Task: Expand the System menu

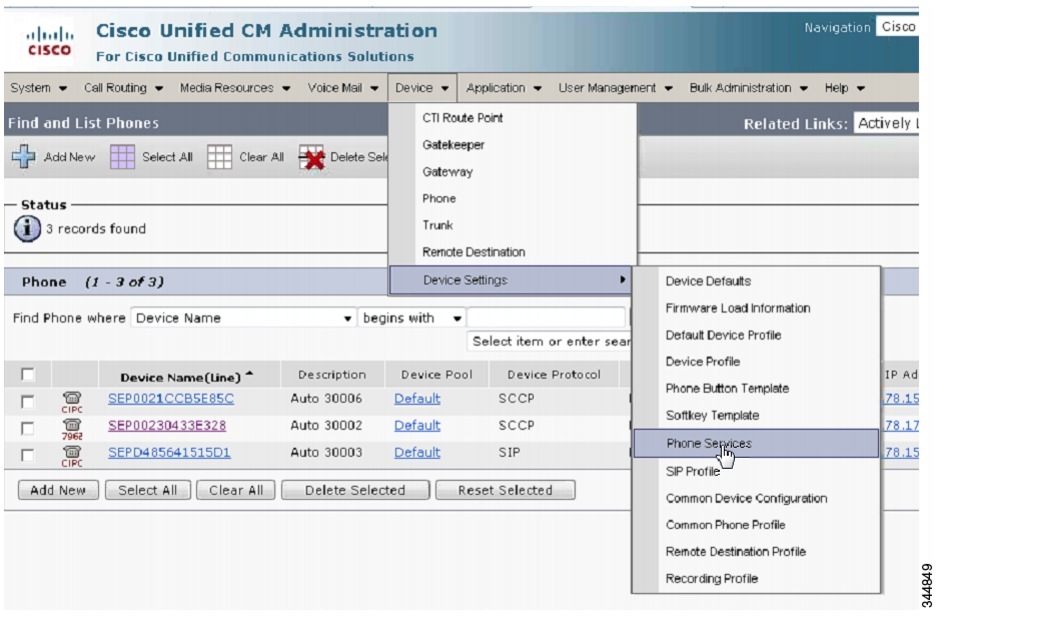Action: [38, 88]
